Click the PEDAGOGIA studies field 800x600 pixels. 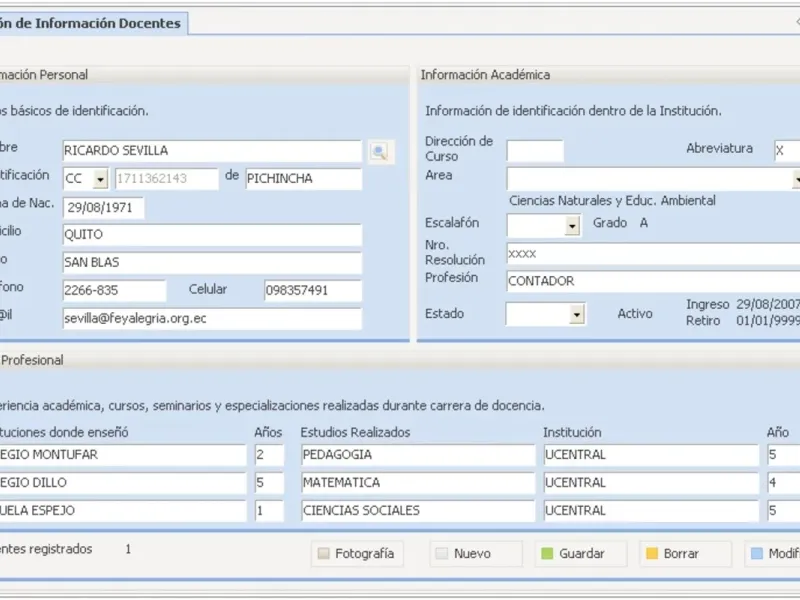click(418, 455)
